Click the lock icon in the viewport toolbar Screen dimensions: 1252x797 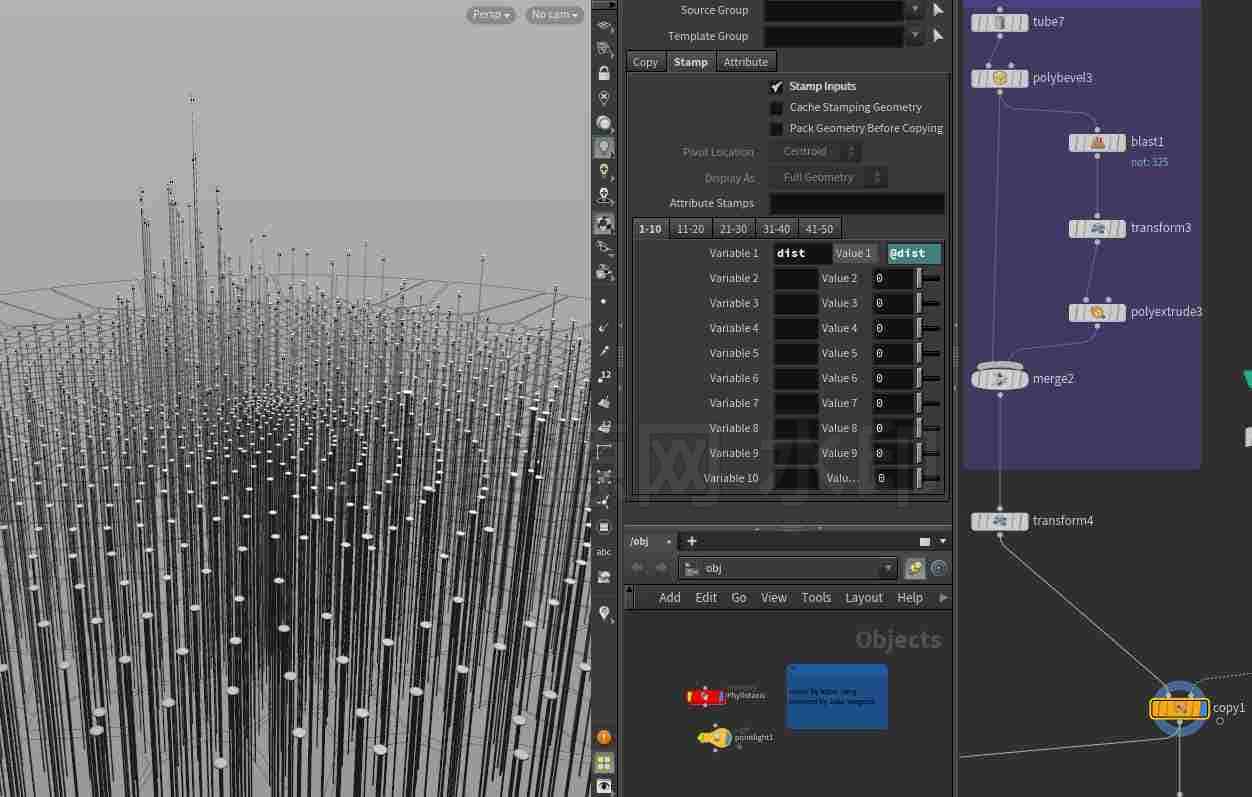604,73
